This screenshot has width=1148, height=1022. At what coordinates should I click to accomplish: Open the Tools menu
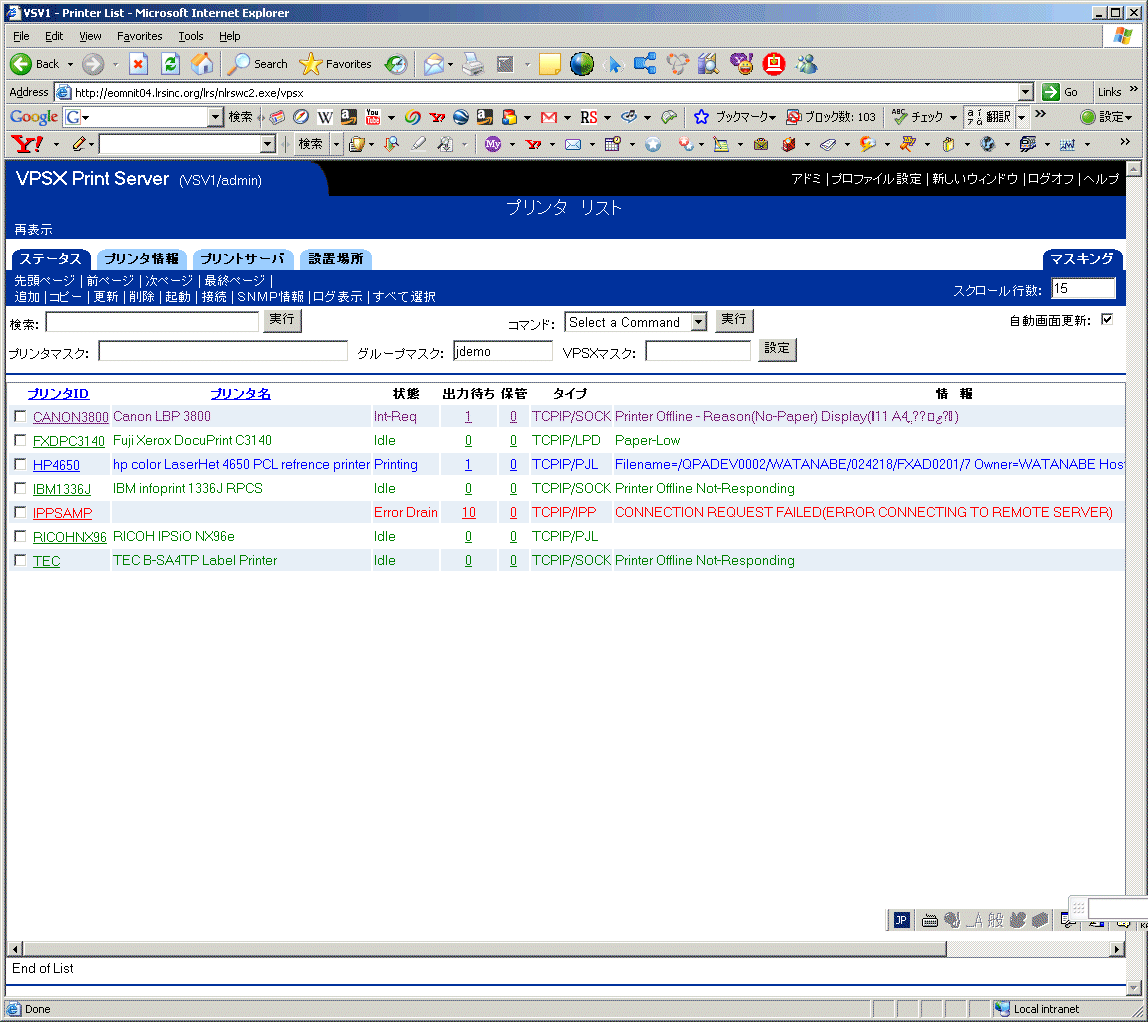(x=190, y=36)
